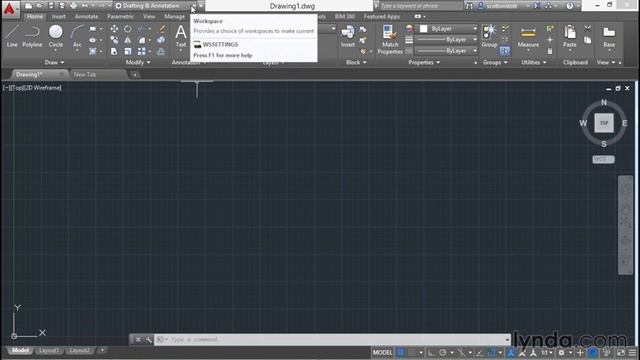Toggle snap mode in status bar
The width and height of the screenshot is (640, 360).
(411, 353)
